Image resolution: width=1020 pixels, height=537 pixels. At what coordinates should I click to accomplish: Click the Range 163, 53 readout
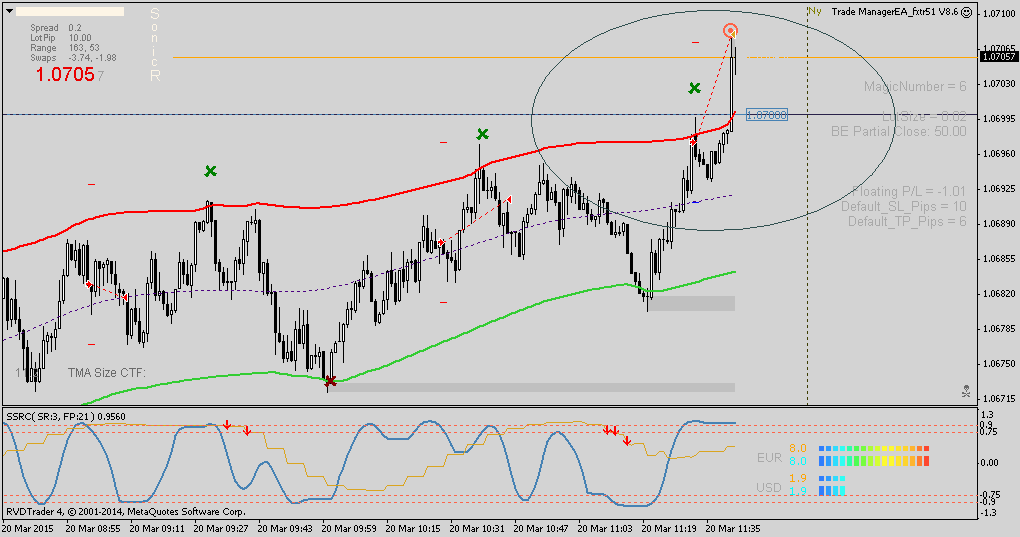pos(64,47)
